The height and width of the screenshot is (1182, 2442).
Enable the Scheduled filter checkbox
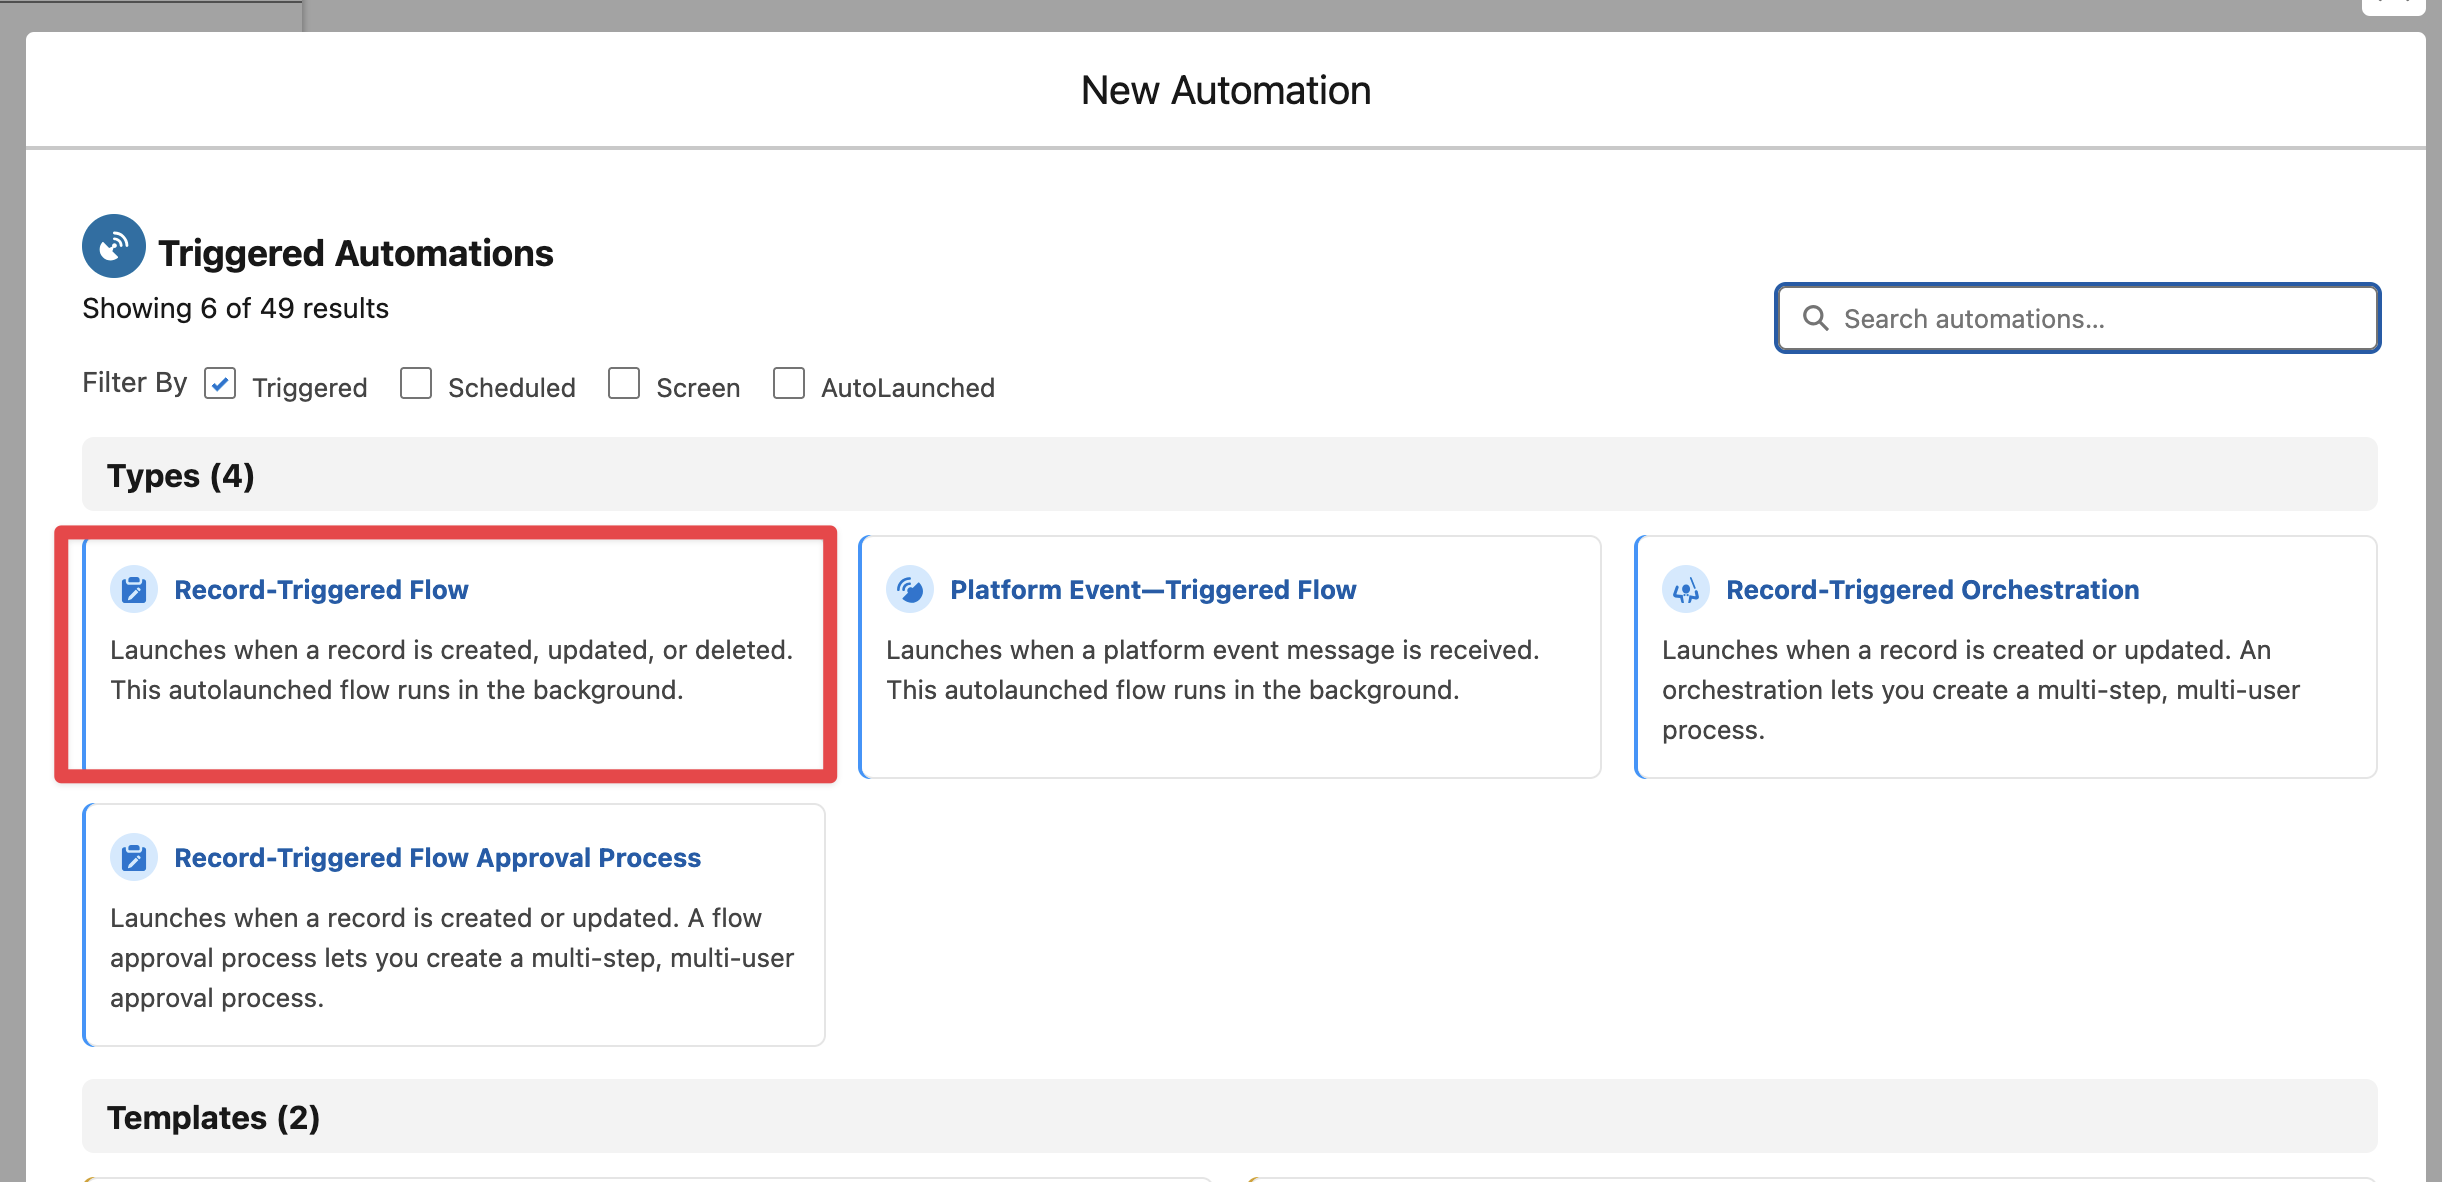coord(416,384)
